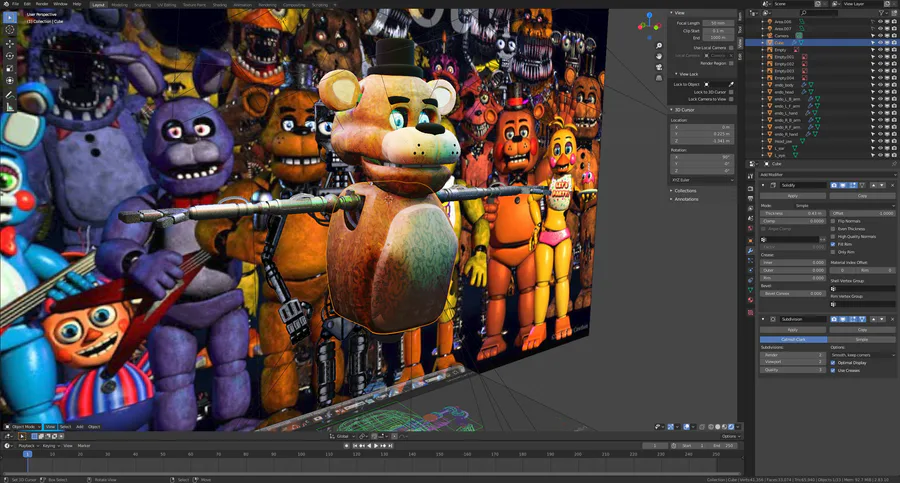Select the Move tool in left toolbar
The image size is (900, 483).
click(10, 43)
